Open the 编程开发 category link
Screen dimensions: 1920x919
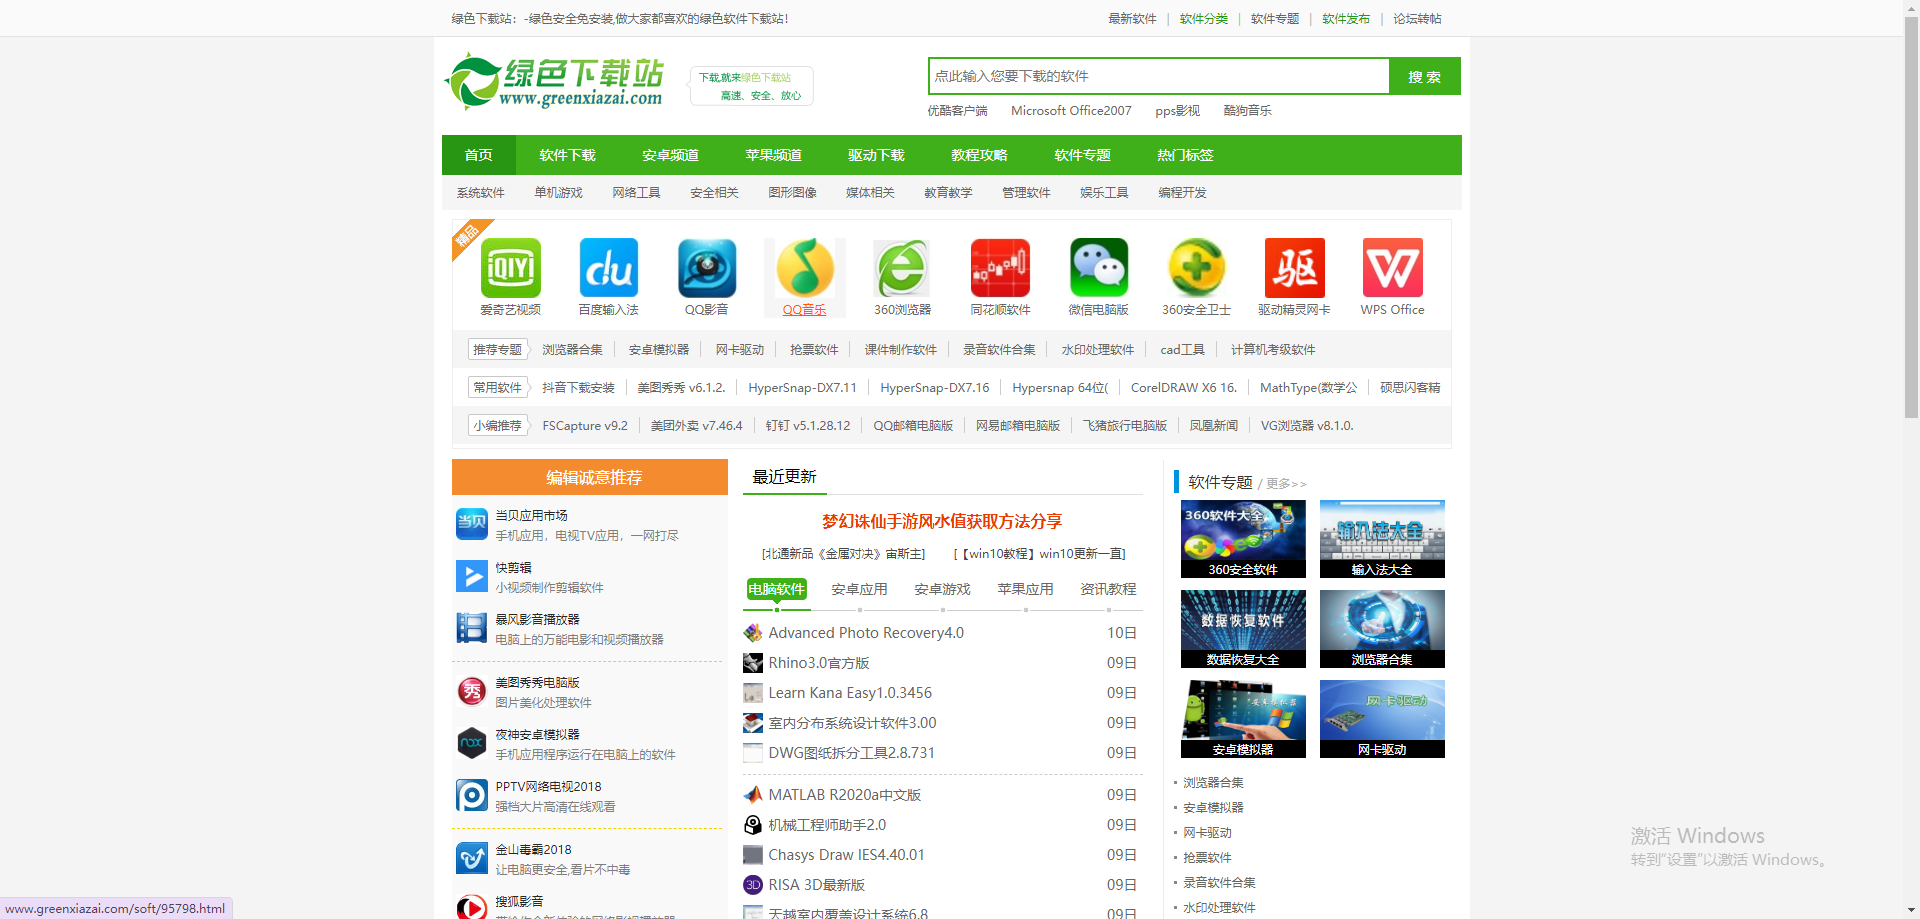[1182, 193]
